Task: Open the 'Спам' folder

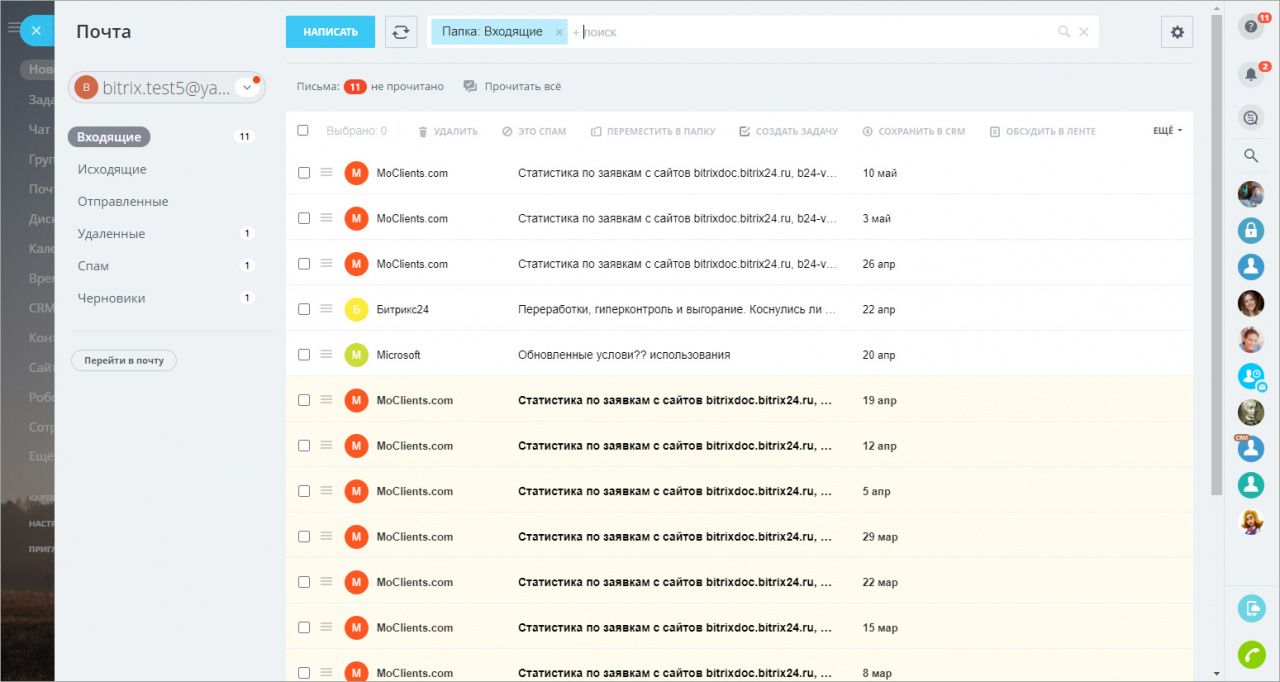Action: click(94, 266)
